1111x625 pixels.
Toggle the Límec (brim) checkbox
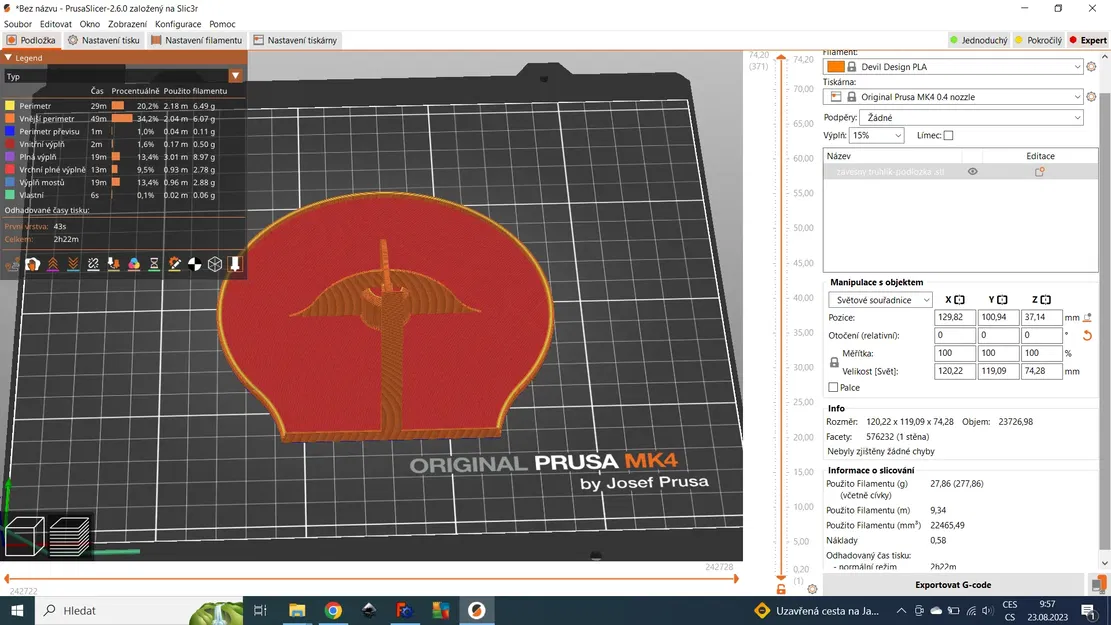point(948,135)
